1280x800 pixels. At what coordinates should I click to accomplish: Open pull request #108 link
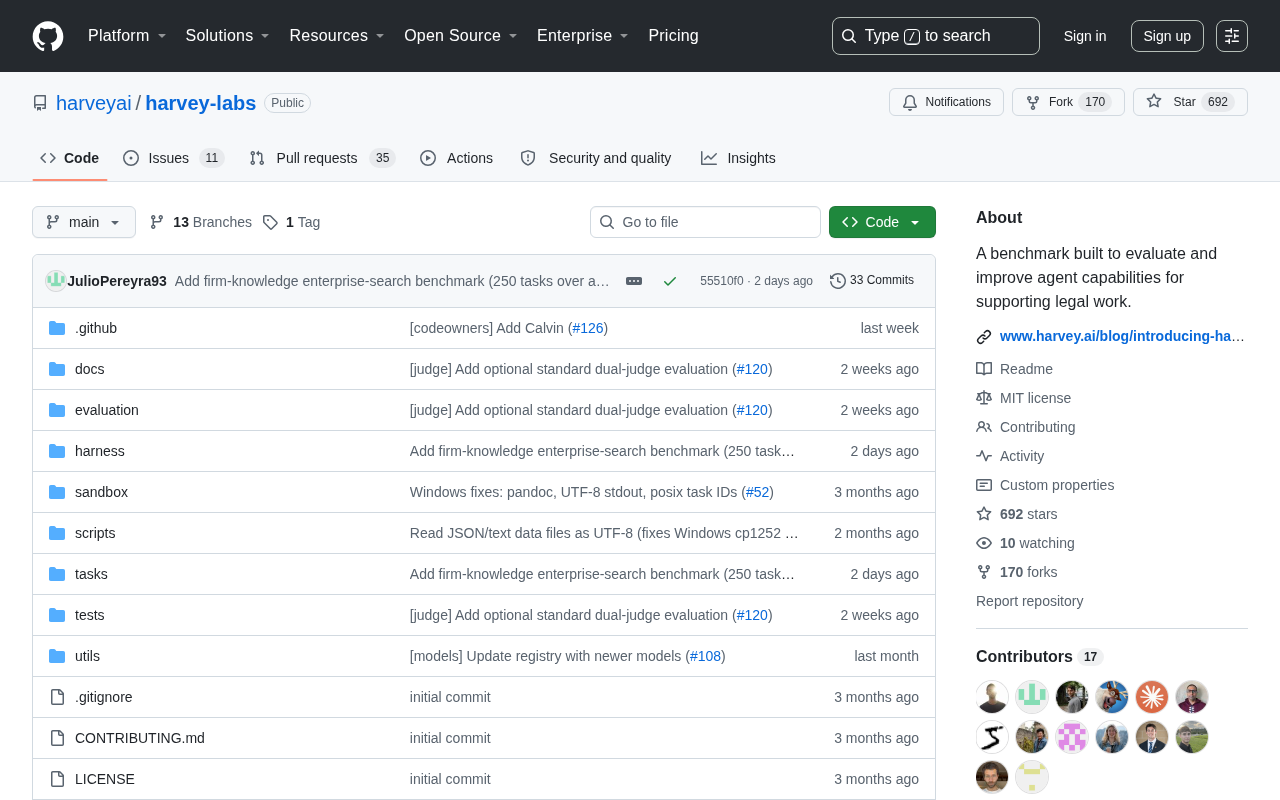[705, 656]
